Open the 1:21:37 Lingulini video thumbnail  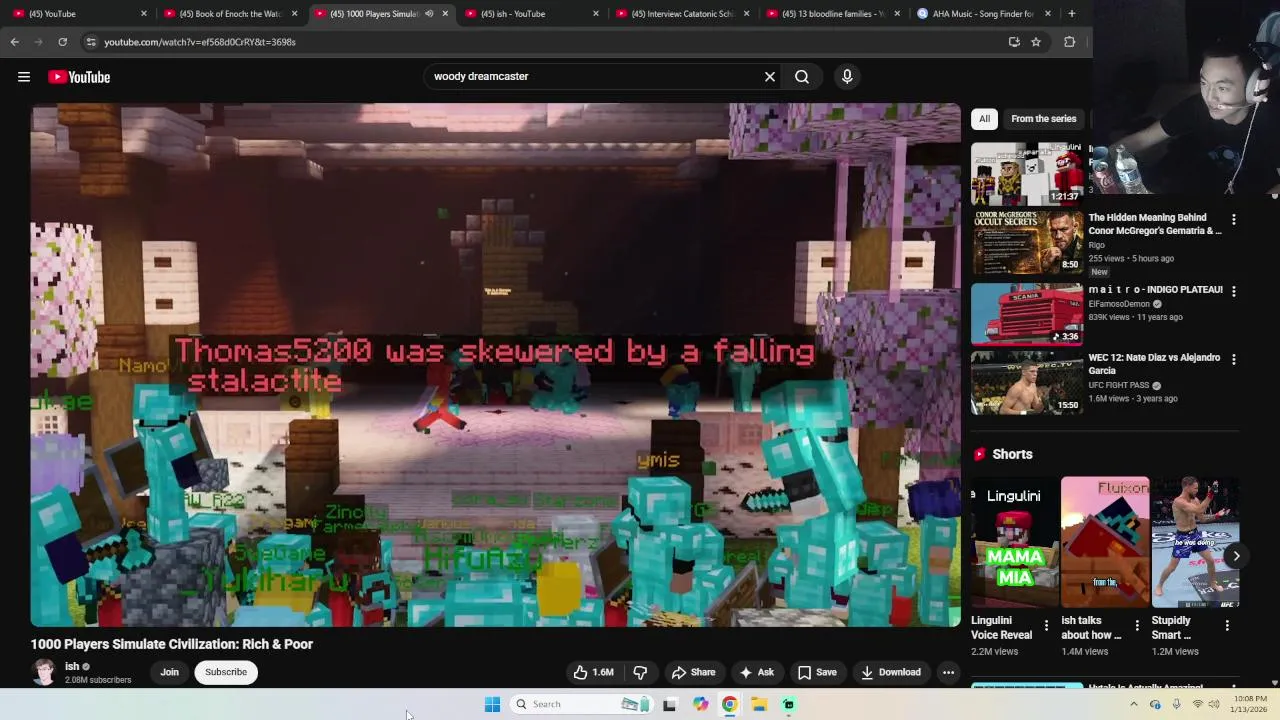1026,173
